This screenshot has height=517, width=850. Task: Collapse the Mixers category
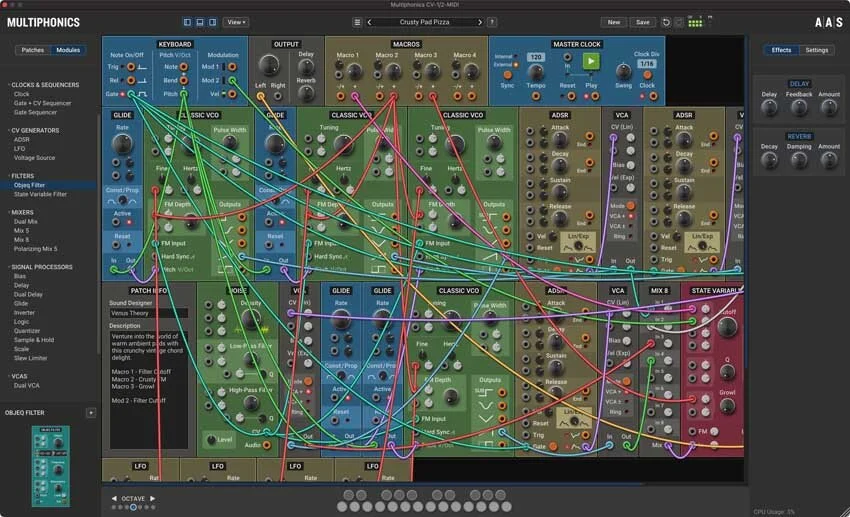click(x=22, y=212)
